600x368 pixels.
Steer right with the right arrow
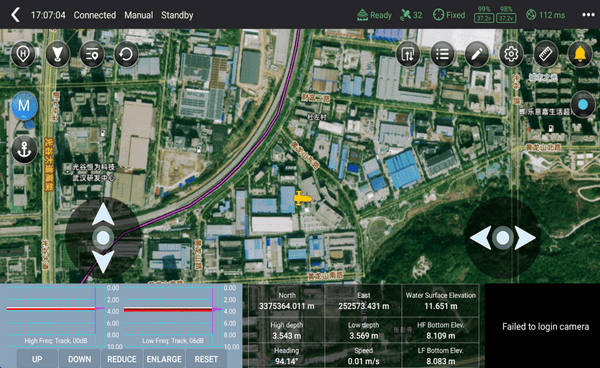pyautogui.click(x=525, y=238)
